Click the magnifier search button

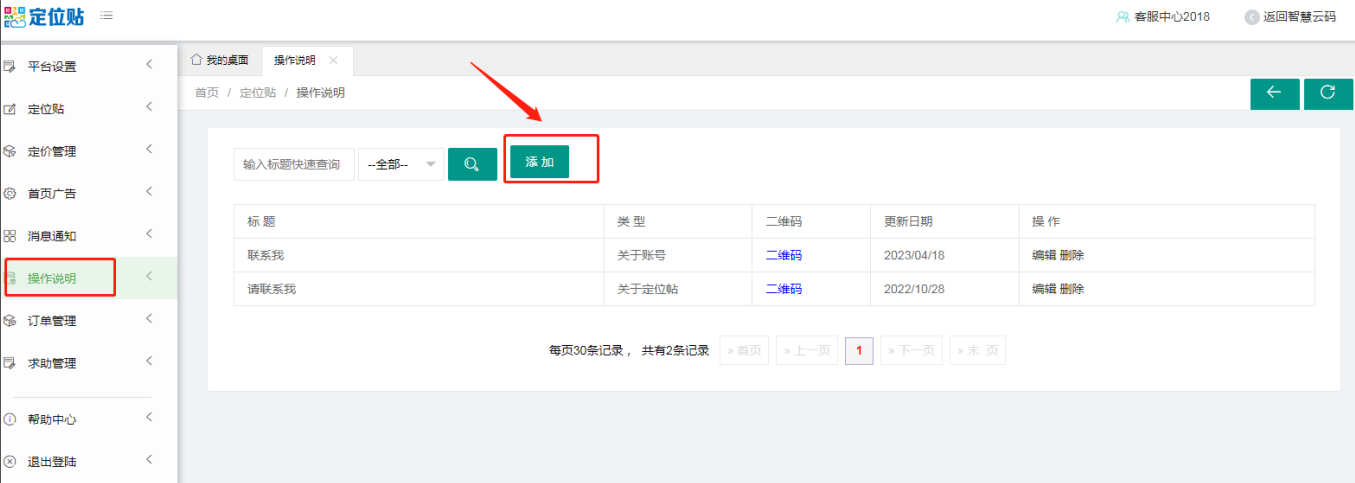tap(472, 164)
